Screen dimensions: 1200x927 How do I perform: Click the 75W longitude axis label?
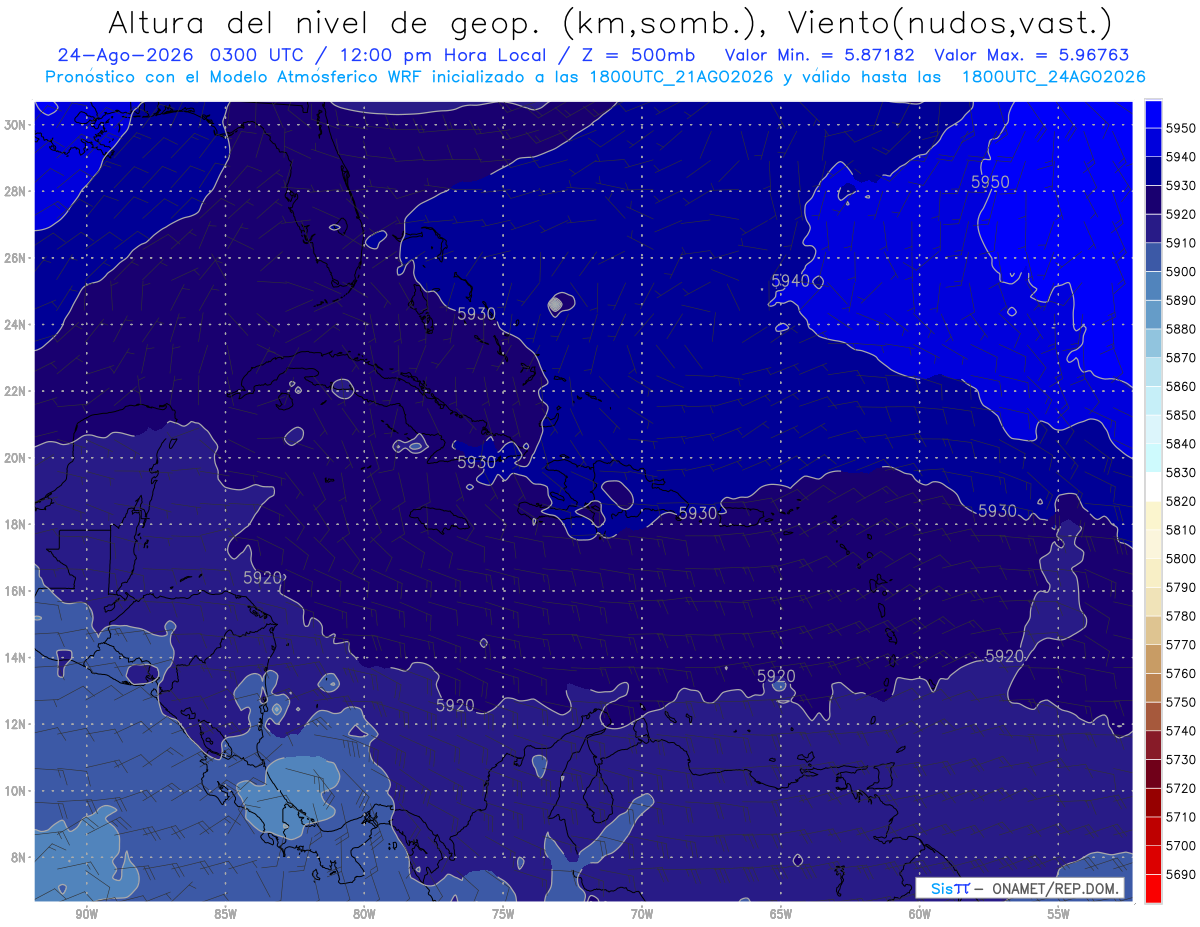coord(503,914)
